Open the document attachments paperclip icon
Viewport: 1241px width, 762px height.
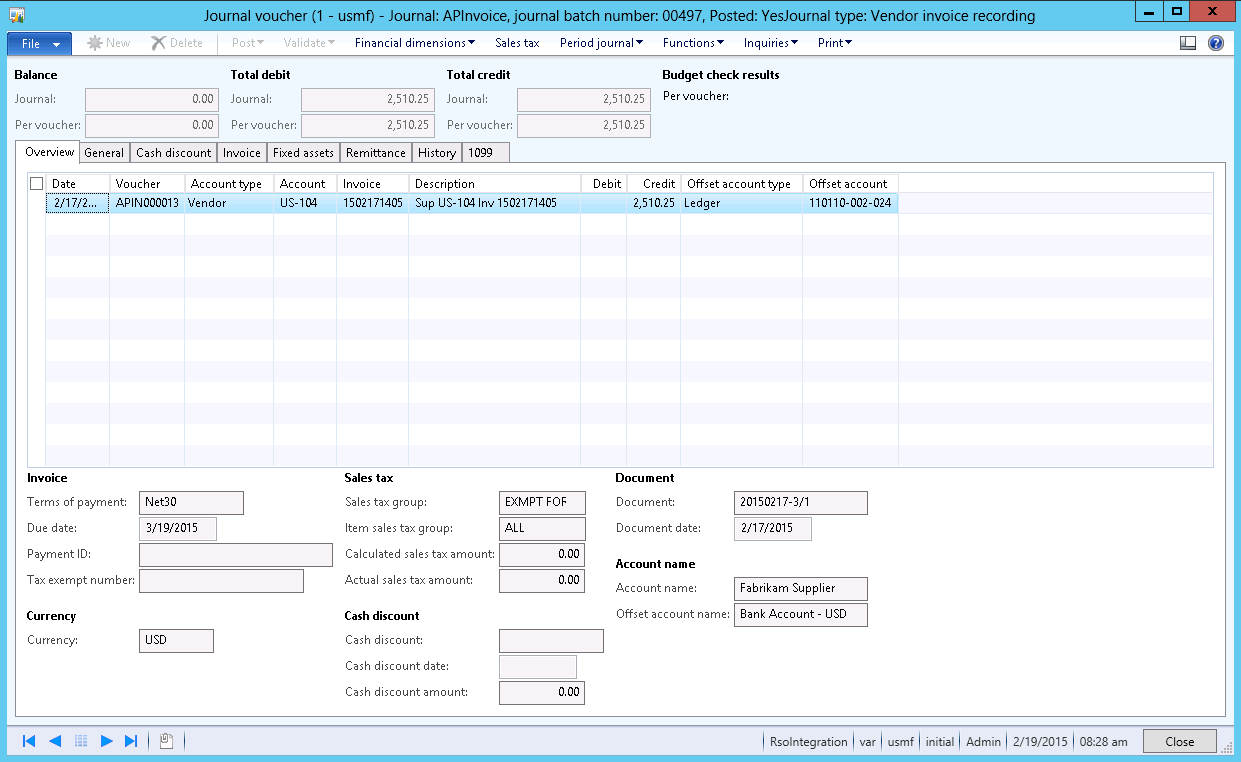(x=164, y=740)
